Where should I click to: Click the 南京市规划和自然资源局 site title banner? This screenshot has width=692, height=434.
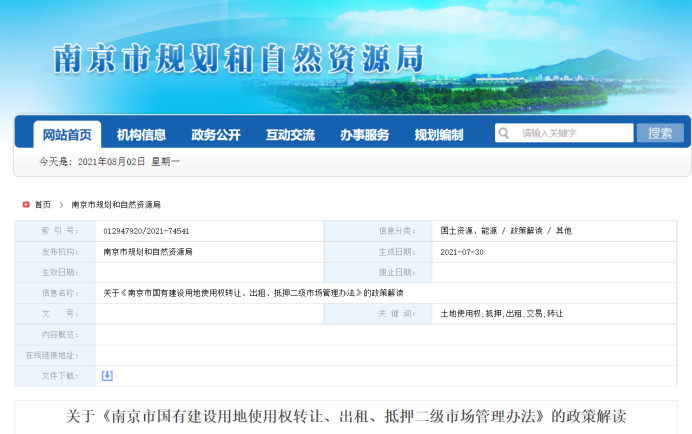click(x=238, y=58)
